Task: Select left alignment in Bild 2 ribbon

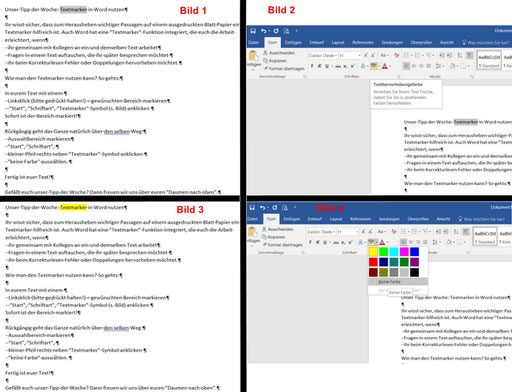Action: click(406, 66)
